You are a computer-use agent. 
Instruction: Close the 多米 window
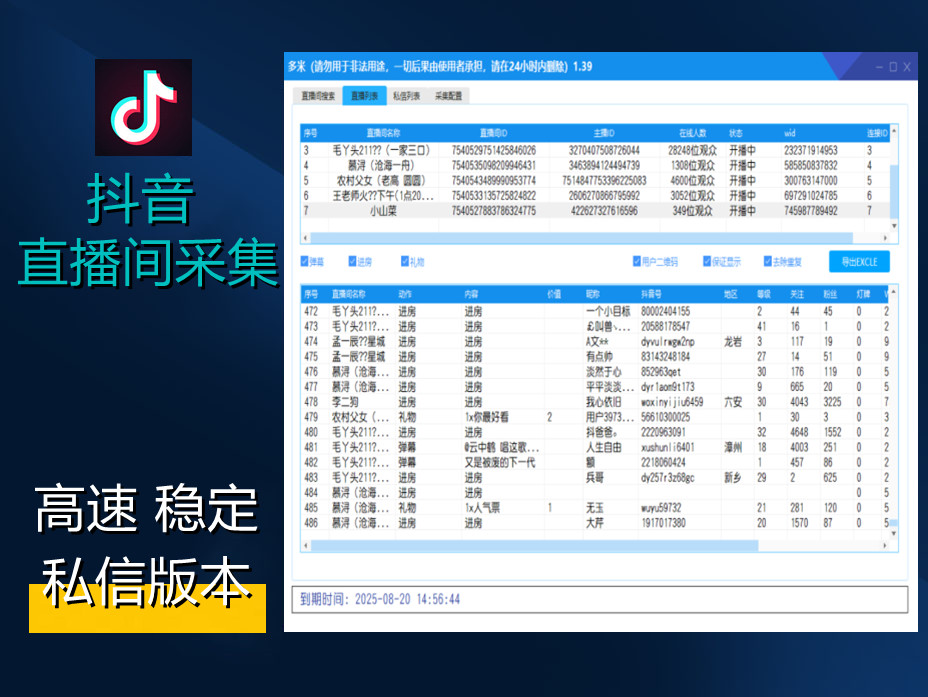click(x=907, y=67)
